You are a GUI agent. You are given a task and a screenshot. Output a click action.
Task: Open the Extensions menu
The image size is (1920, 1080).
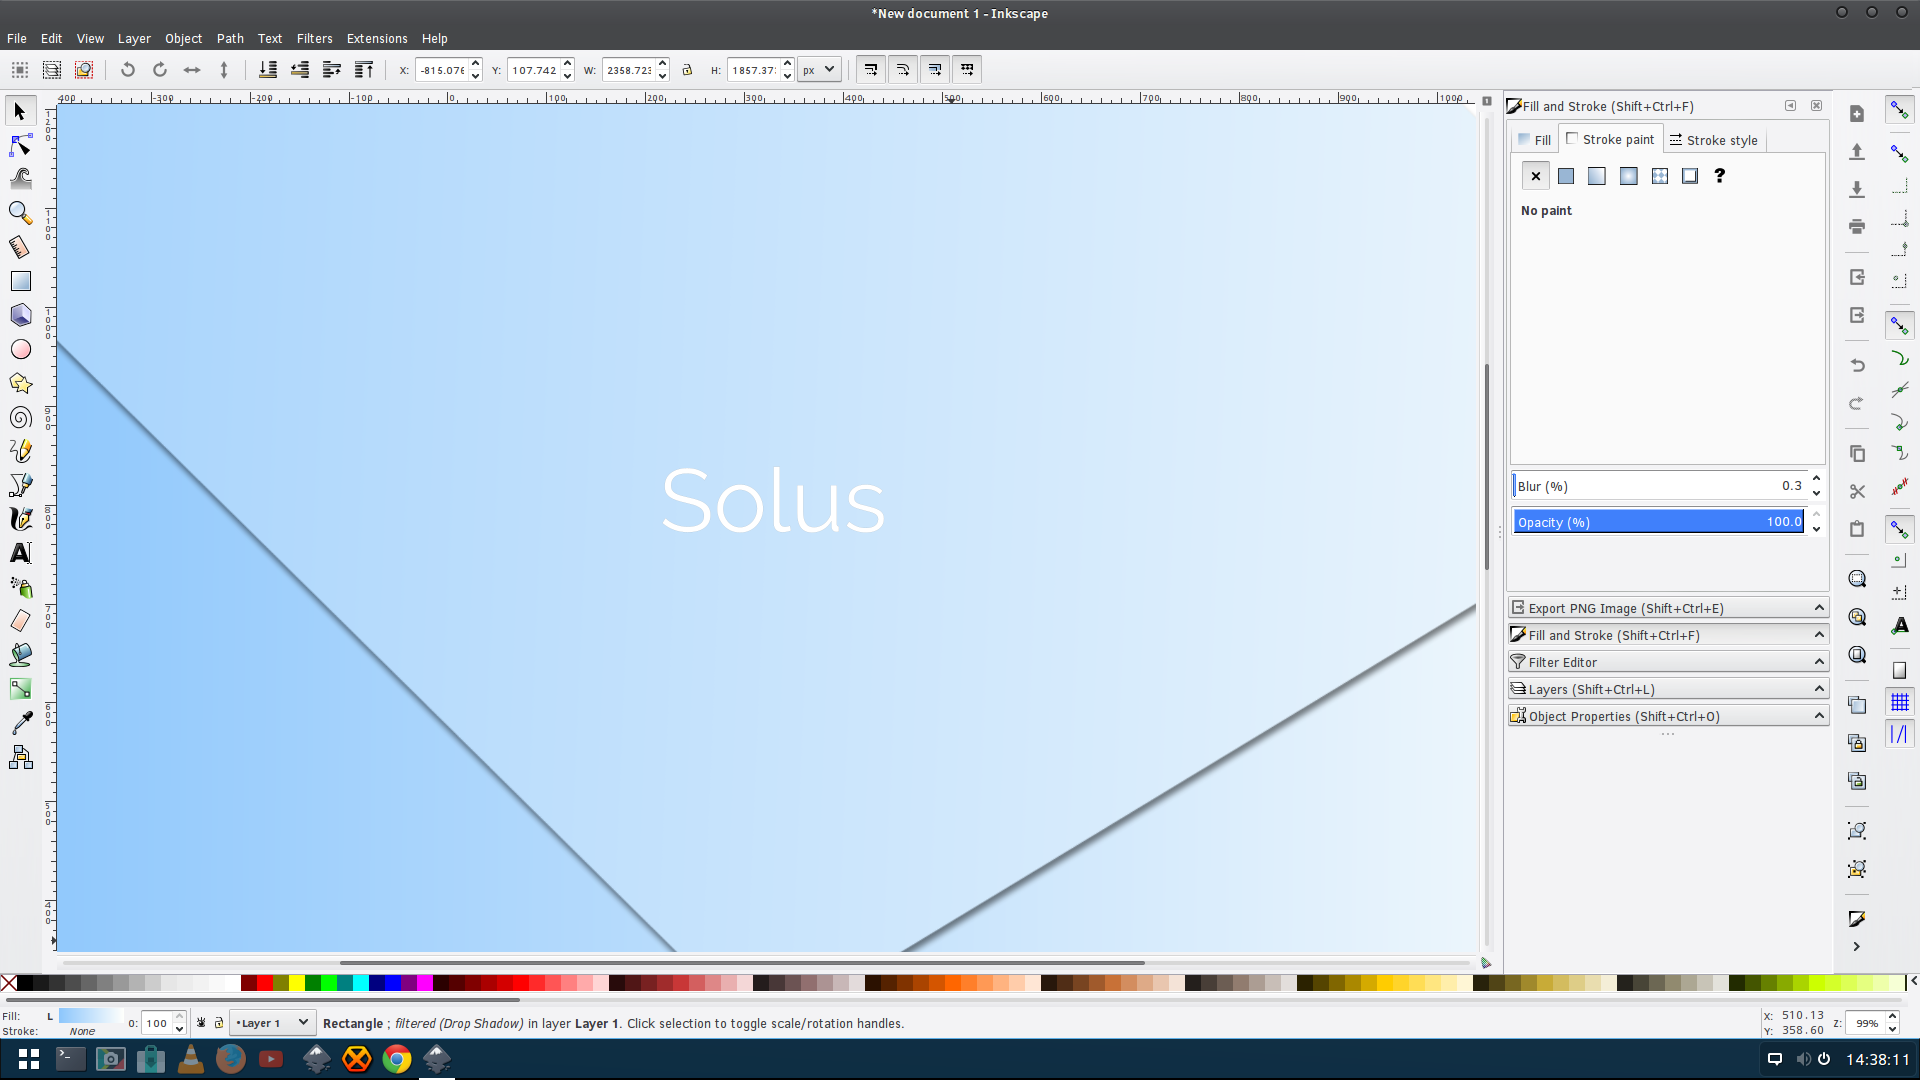(377, 38)
